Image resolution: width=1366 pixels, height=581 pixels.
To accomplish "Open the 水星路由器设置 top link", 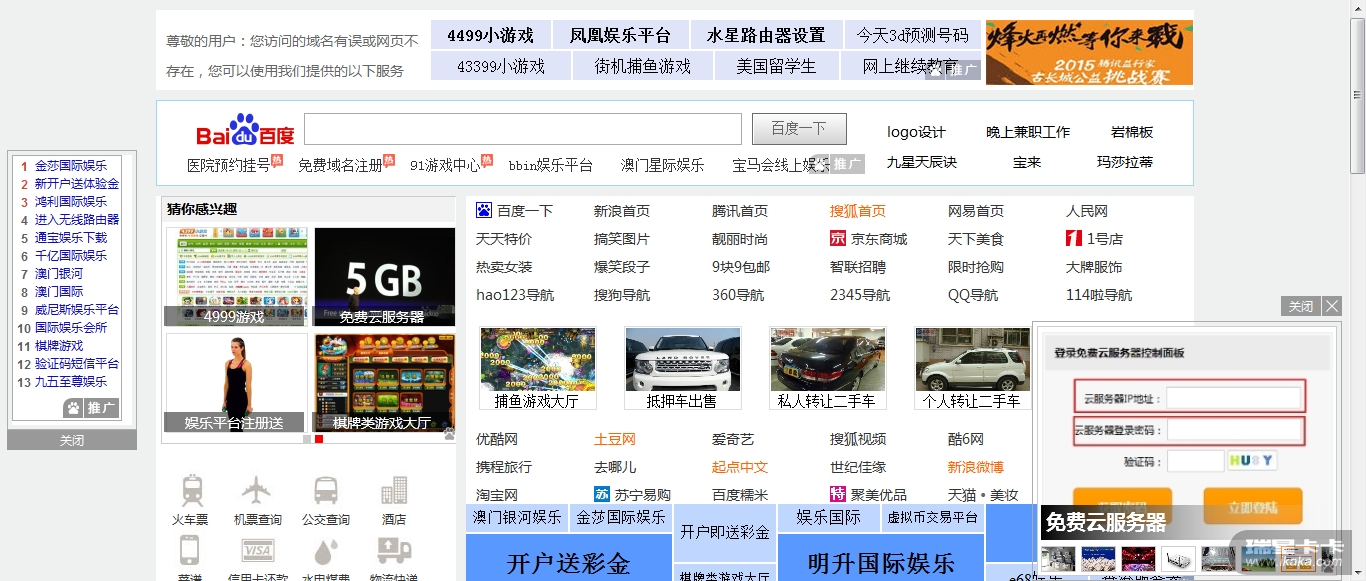I will click(x=766, y=35).
